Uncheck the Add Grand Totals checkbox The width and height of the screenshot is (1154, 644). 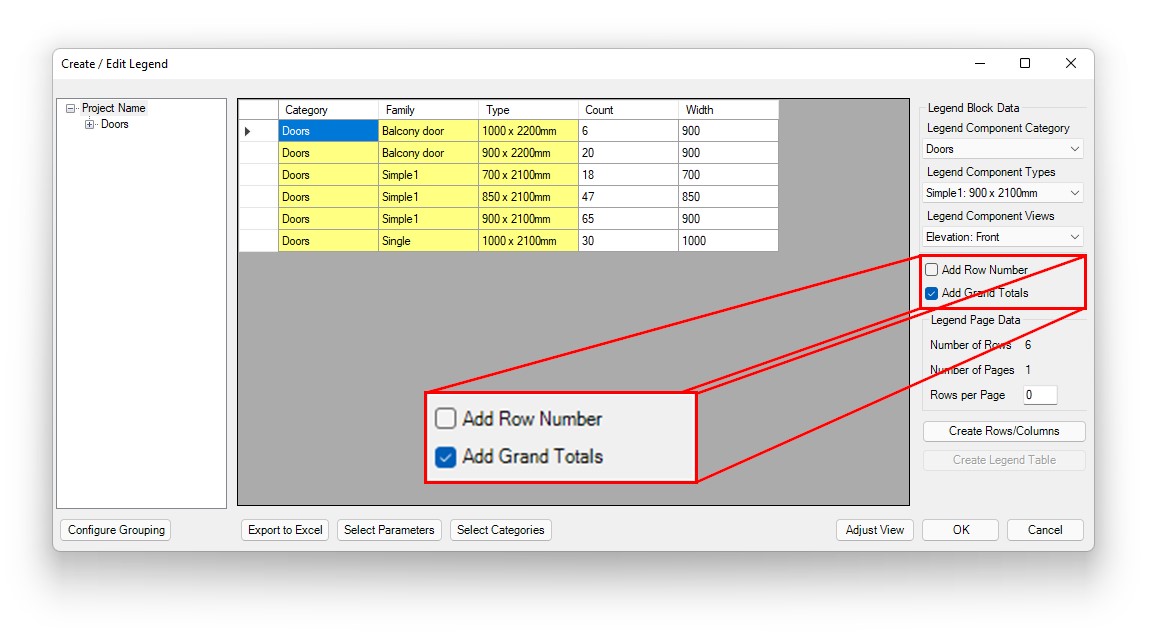click(932, 294)
